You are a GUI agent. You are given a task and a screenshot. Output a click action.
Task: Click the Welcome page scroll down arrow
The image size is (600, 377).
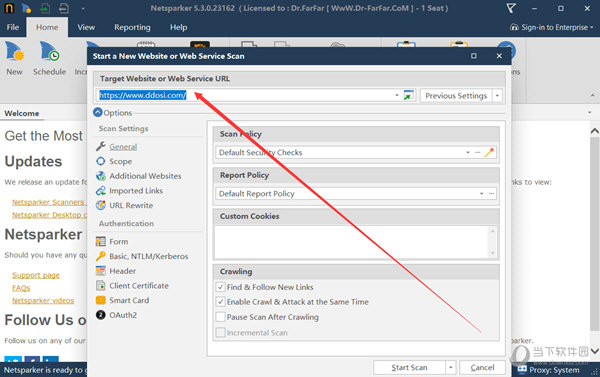pos(595,351)
